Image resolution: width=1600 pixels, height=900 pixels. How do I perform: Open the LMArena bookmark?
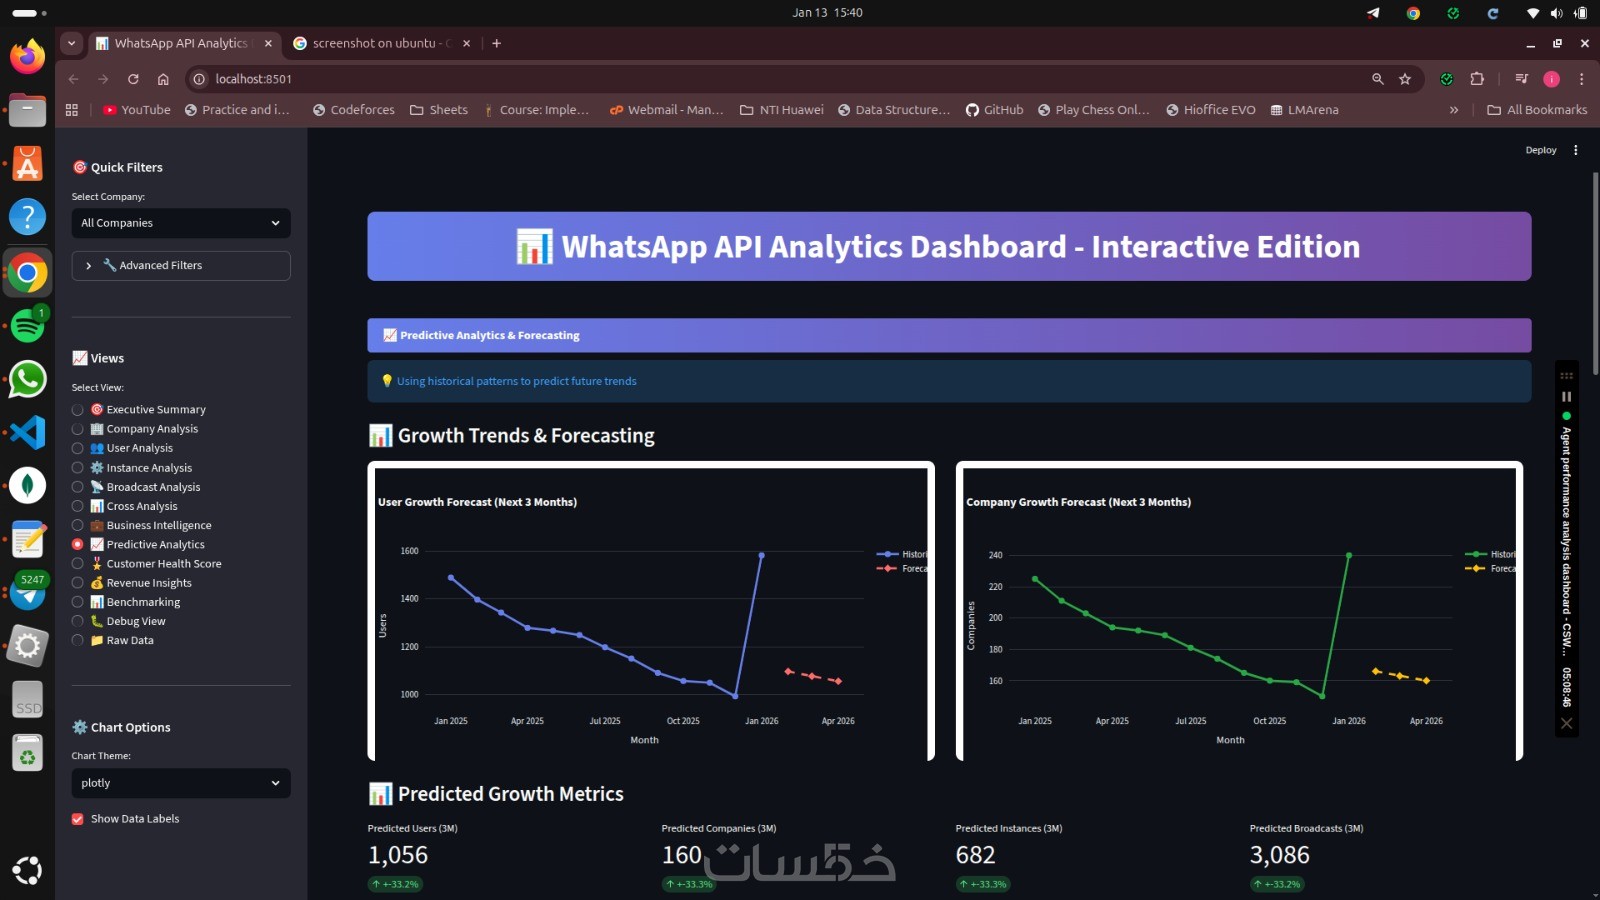[x=1304, y=110]
